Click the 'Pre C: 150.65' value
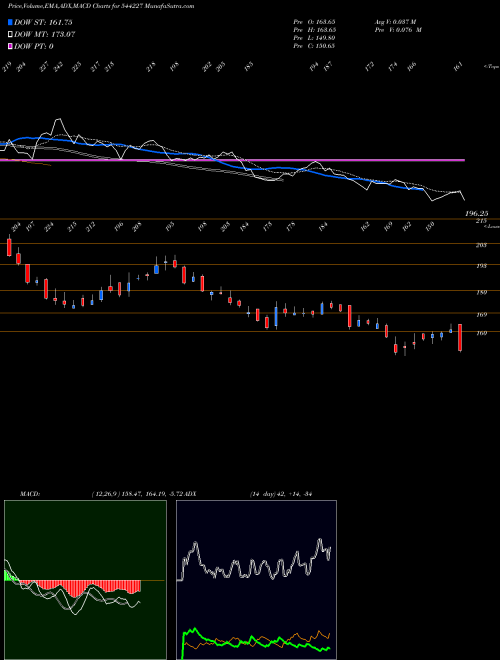 pos(314,46)
